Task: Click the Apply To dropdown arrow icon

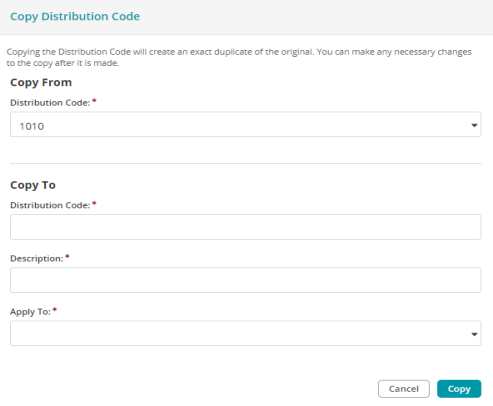Action: coord(474,334)
